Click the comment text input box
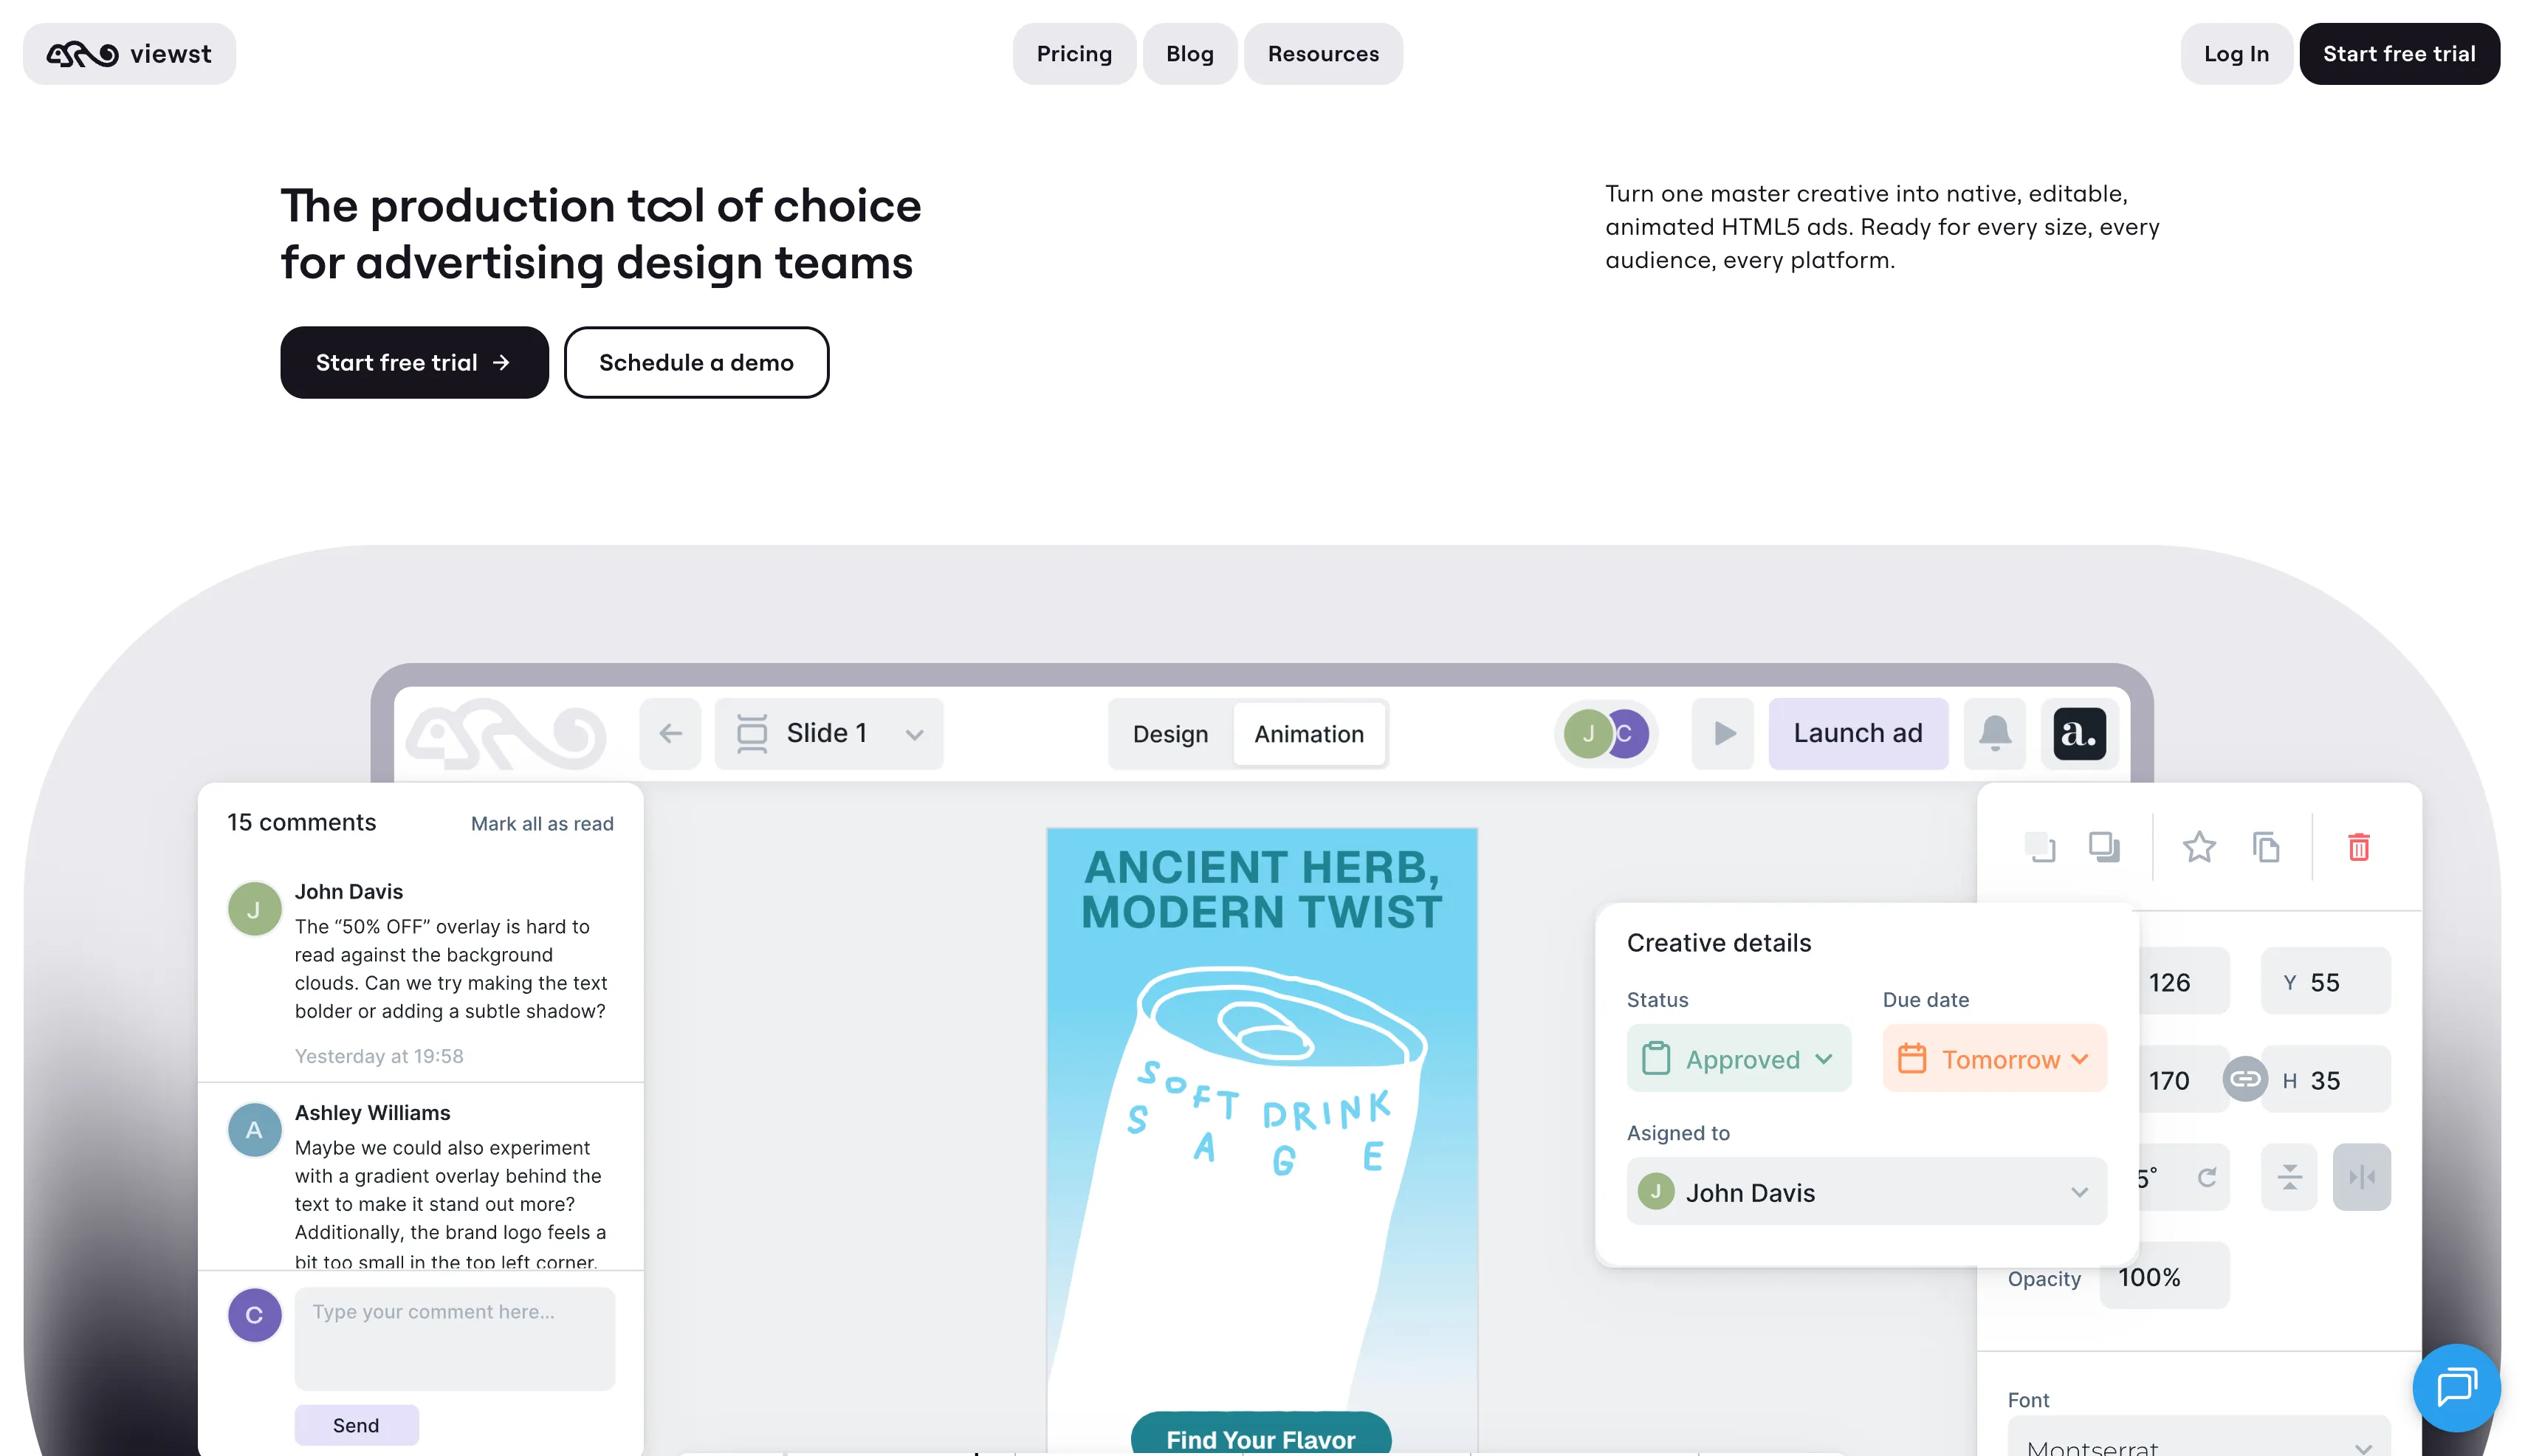2525x1456 pixels. point(454,1337)
